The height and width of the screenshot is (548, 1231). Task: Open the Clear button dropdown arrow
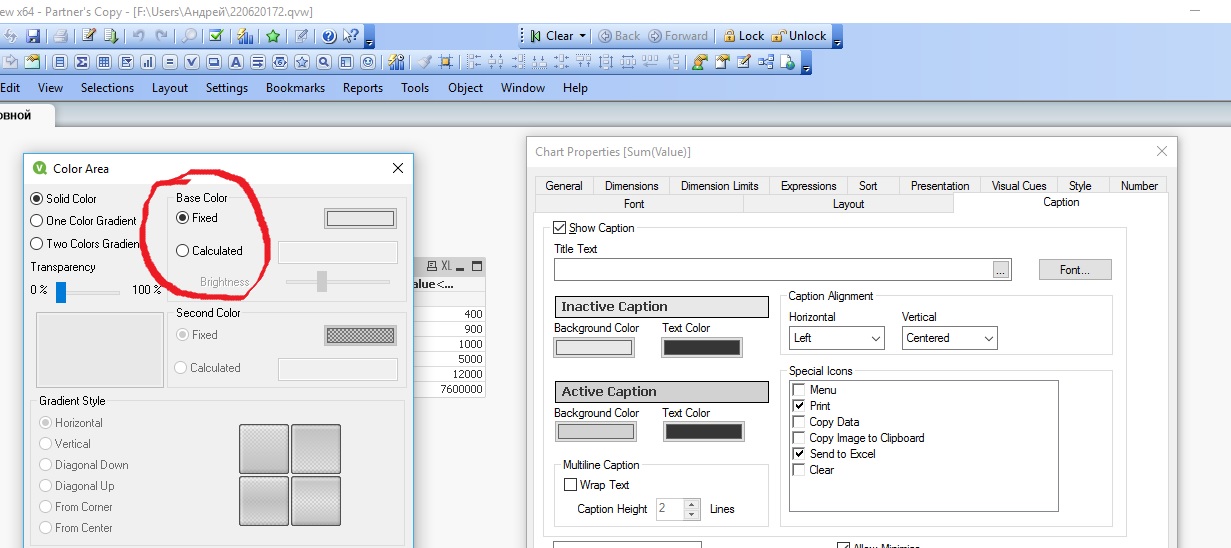click(x=582, y=36)
